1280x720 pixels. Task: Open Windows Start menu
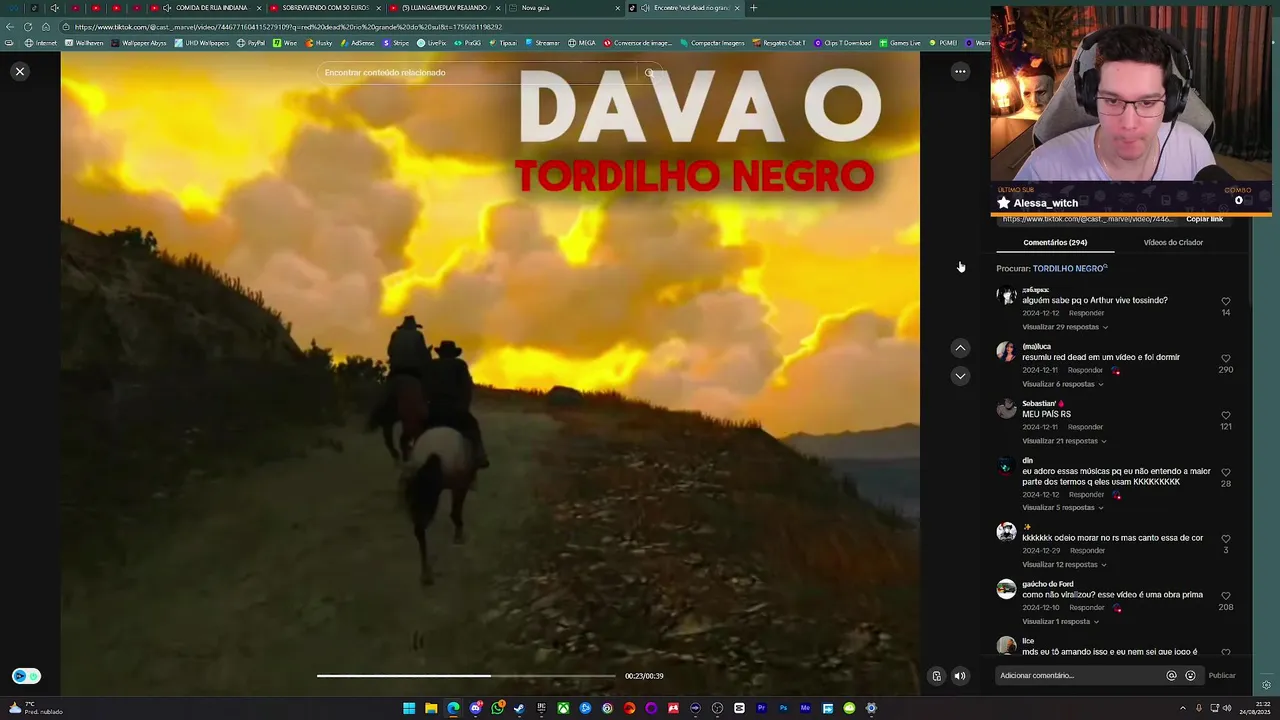click(409, 708)
